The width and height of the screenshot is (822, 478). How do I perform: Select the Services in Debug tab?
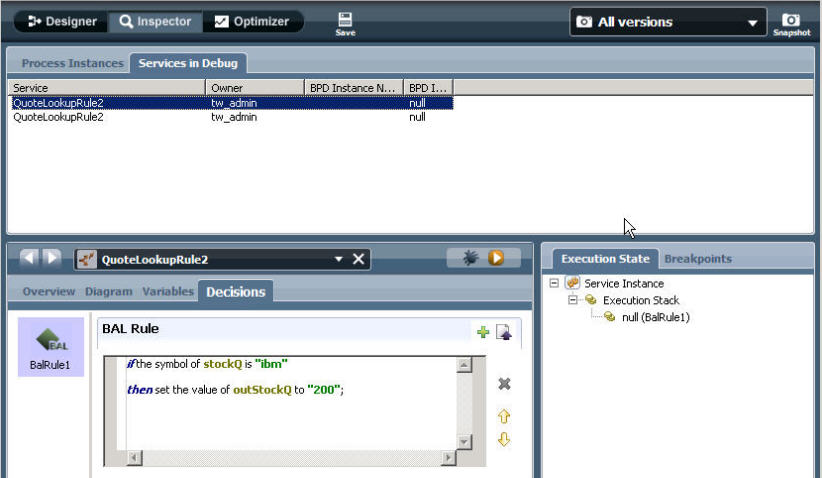[x=188, y=63]
